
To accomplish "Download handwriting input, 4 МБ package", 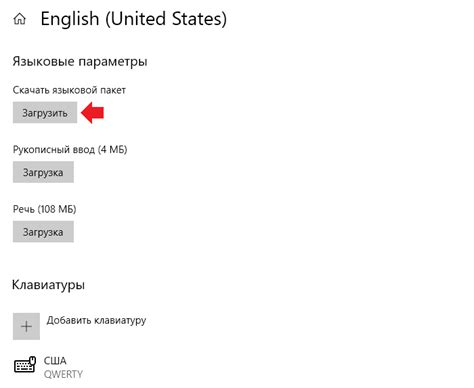I will pos(43,172).
